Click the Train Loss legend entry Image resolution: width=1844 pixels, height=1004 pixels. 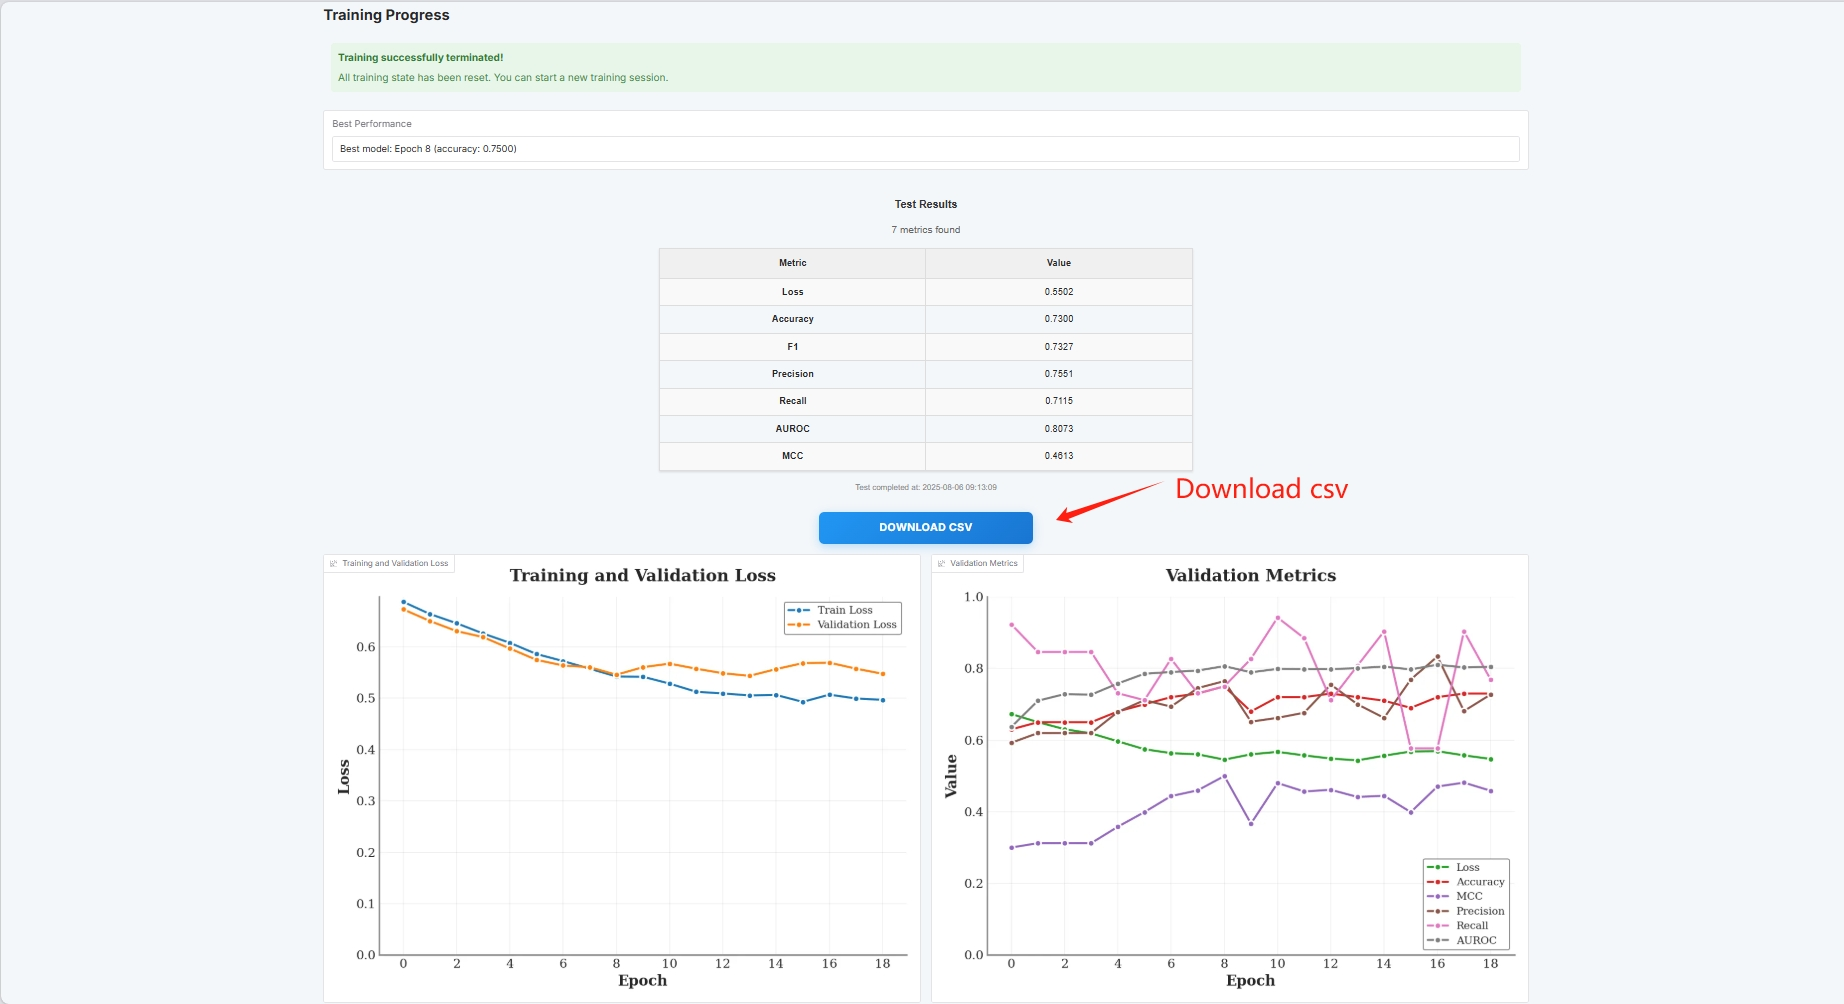click(x=844, y=610)
